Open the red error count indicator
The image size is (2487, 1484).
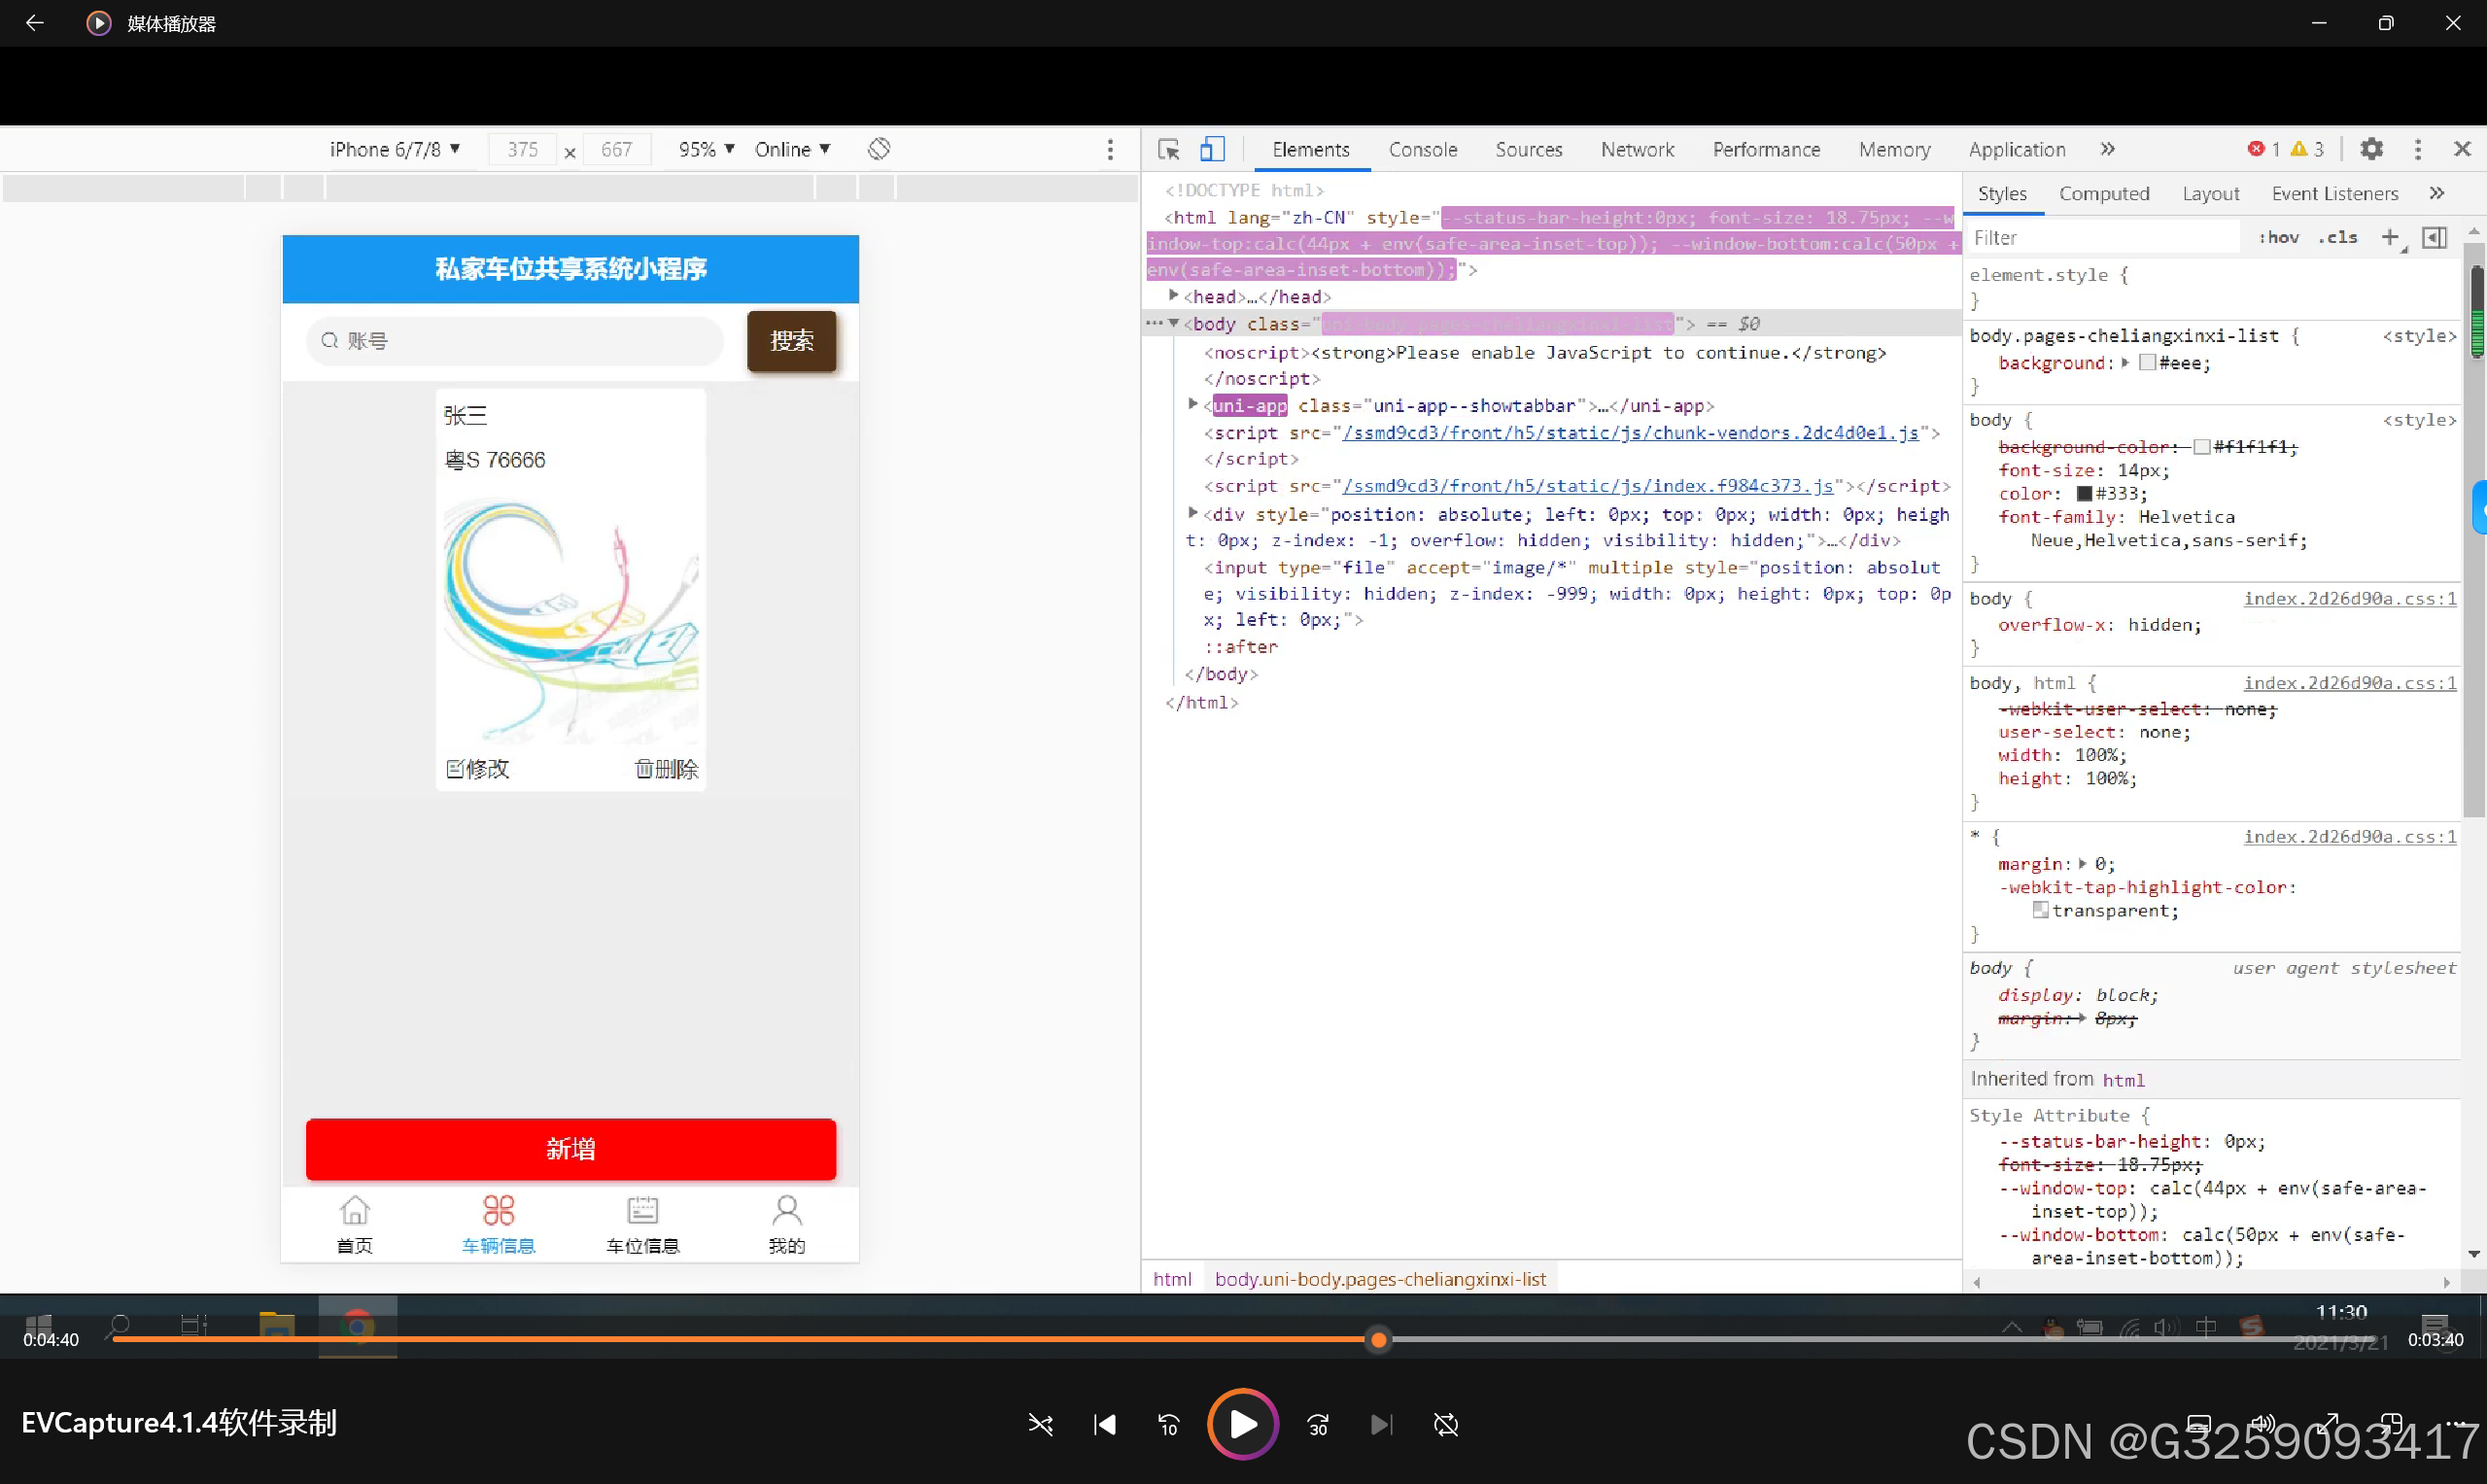pyautogui.click(x=2264, y=149)
